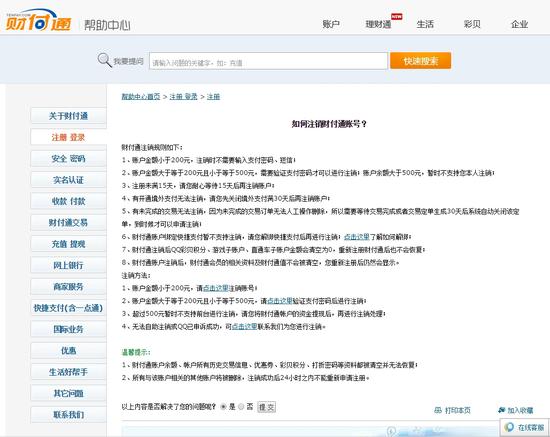Open sidebar item 网上银行
The image size is (550, 437).
(x=68, y=265)
